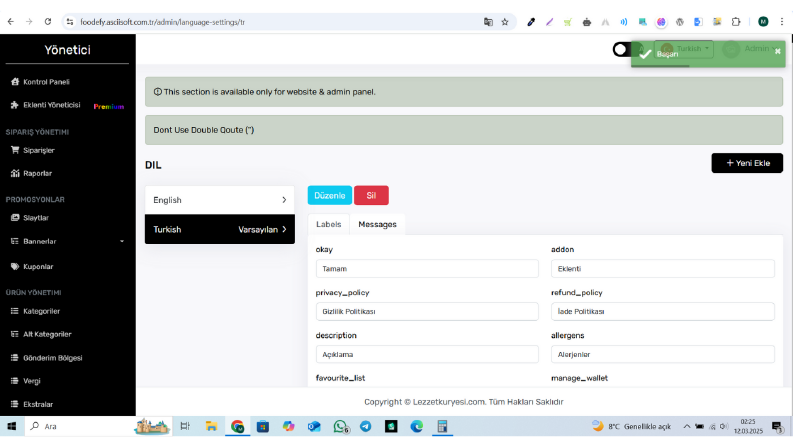Image resolution: width=793 pixels, height=446 pixels.
Task: Open Outlook from taskbar
Action: [x=314, y=426]
